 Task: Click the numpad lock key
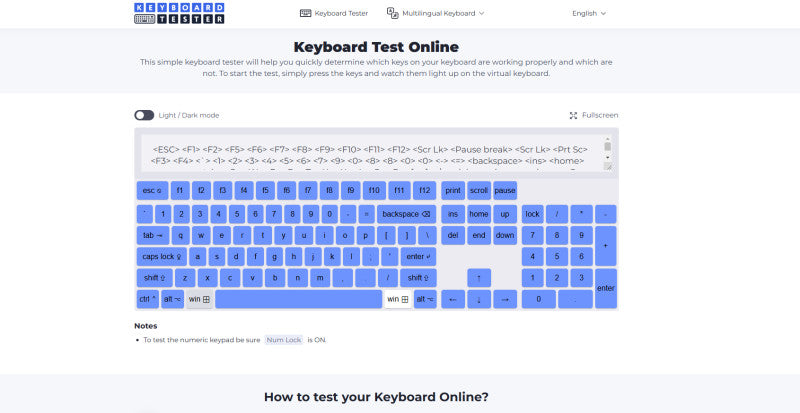532,214
